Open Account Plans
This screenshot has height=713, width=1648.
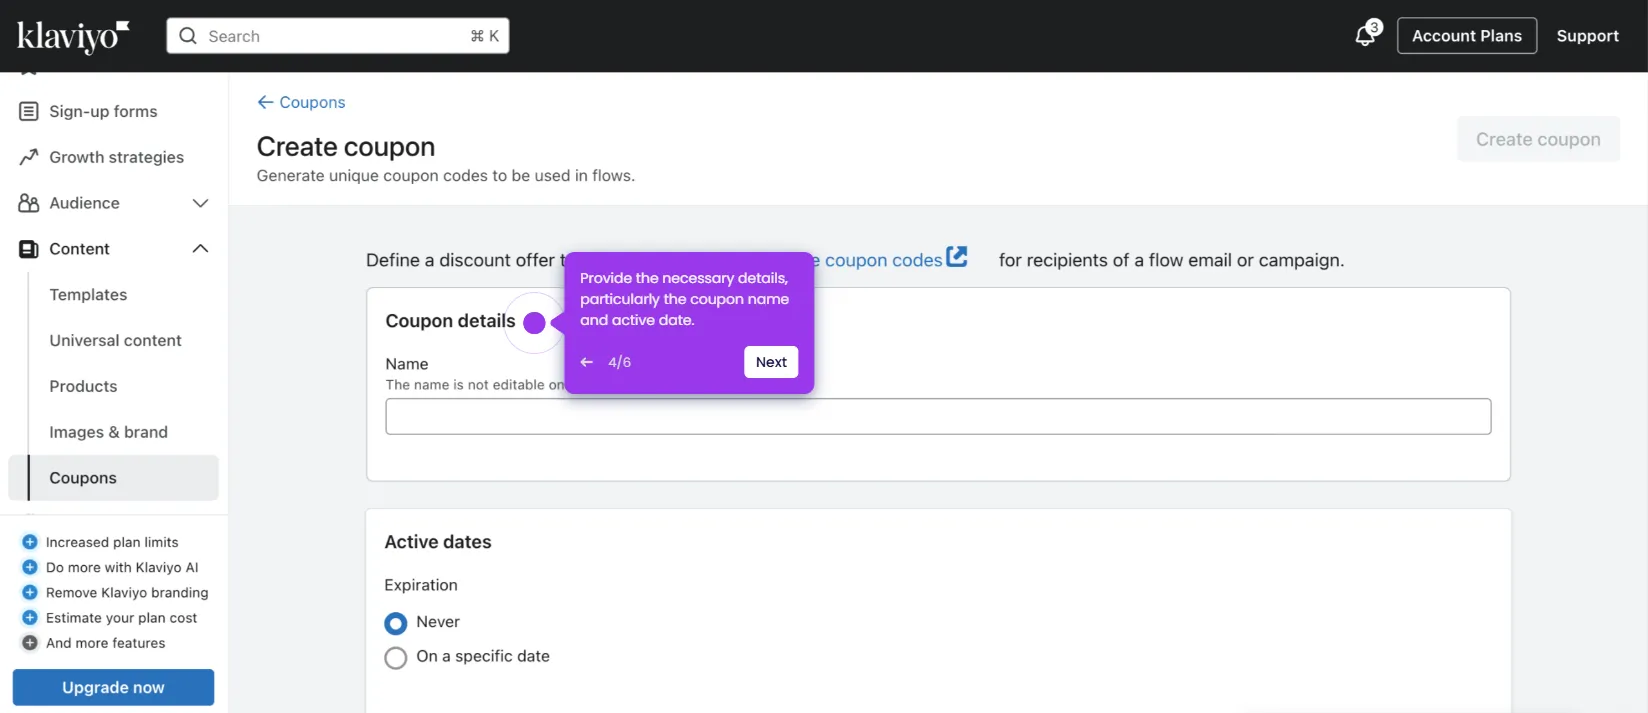[x=1466, y=36]
